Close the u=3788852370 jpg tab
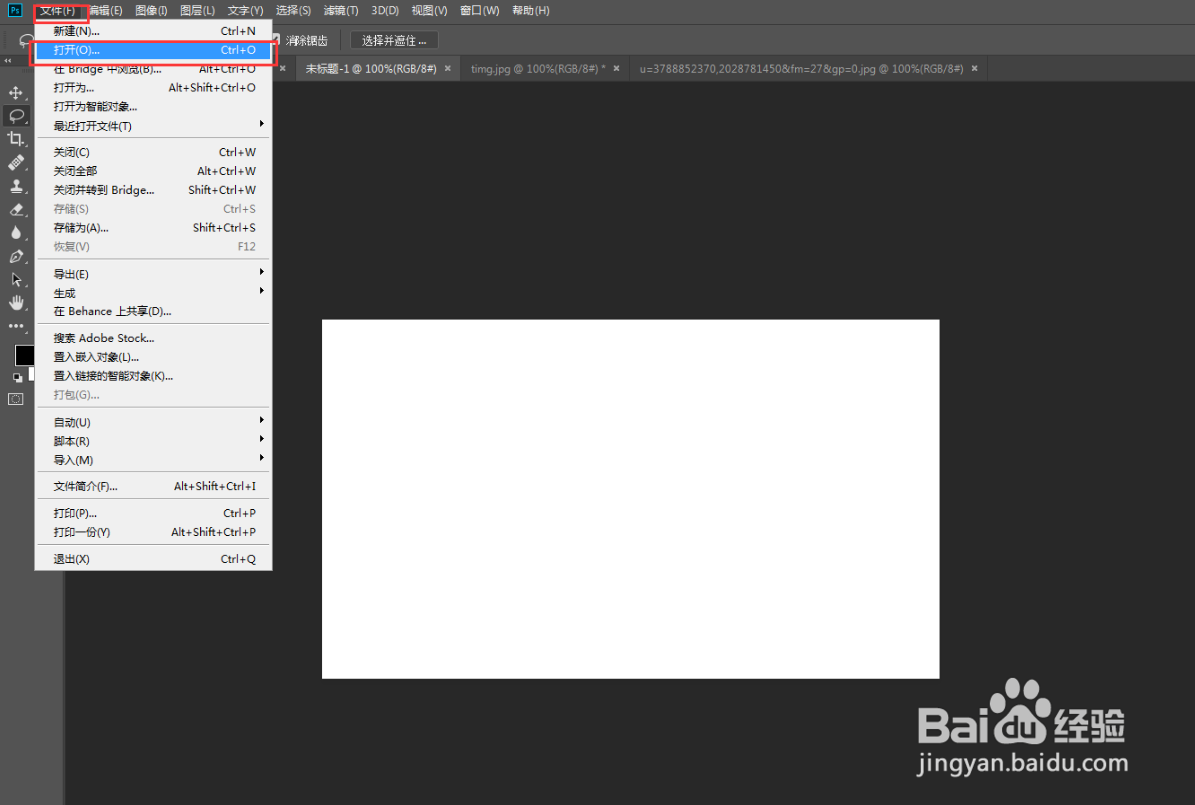 pos(975,69)
